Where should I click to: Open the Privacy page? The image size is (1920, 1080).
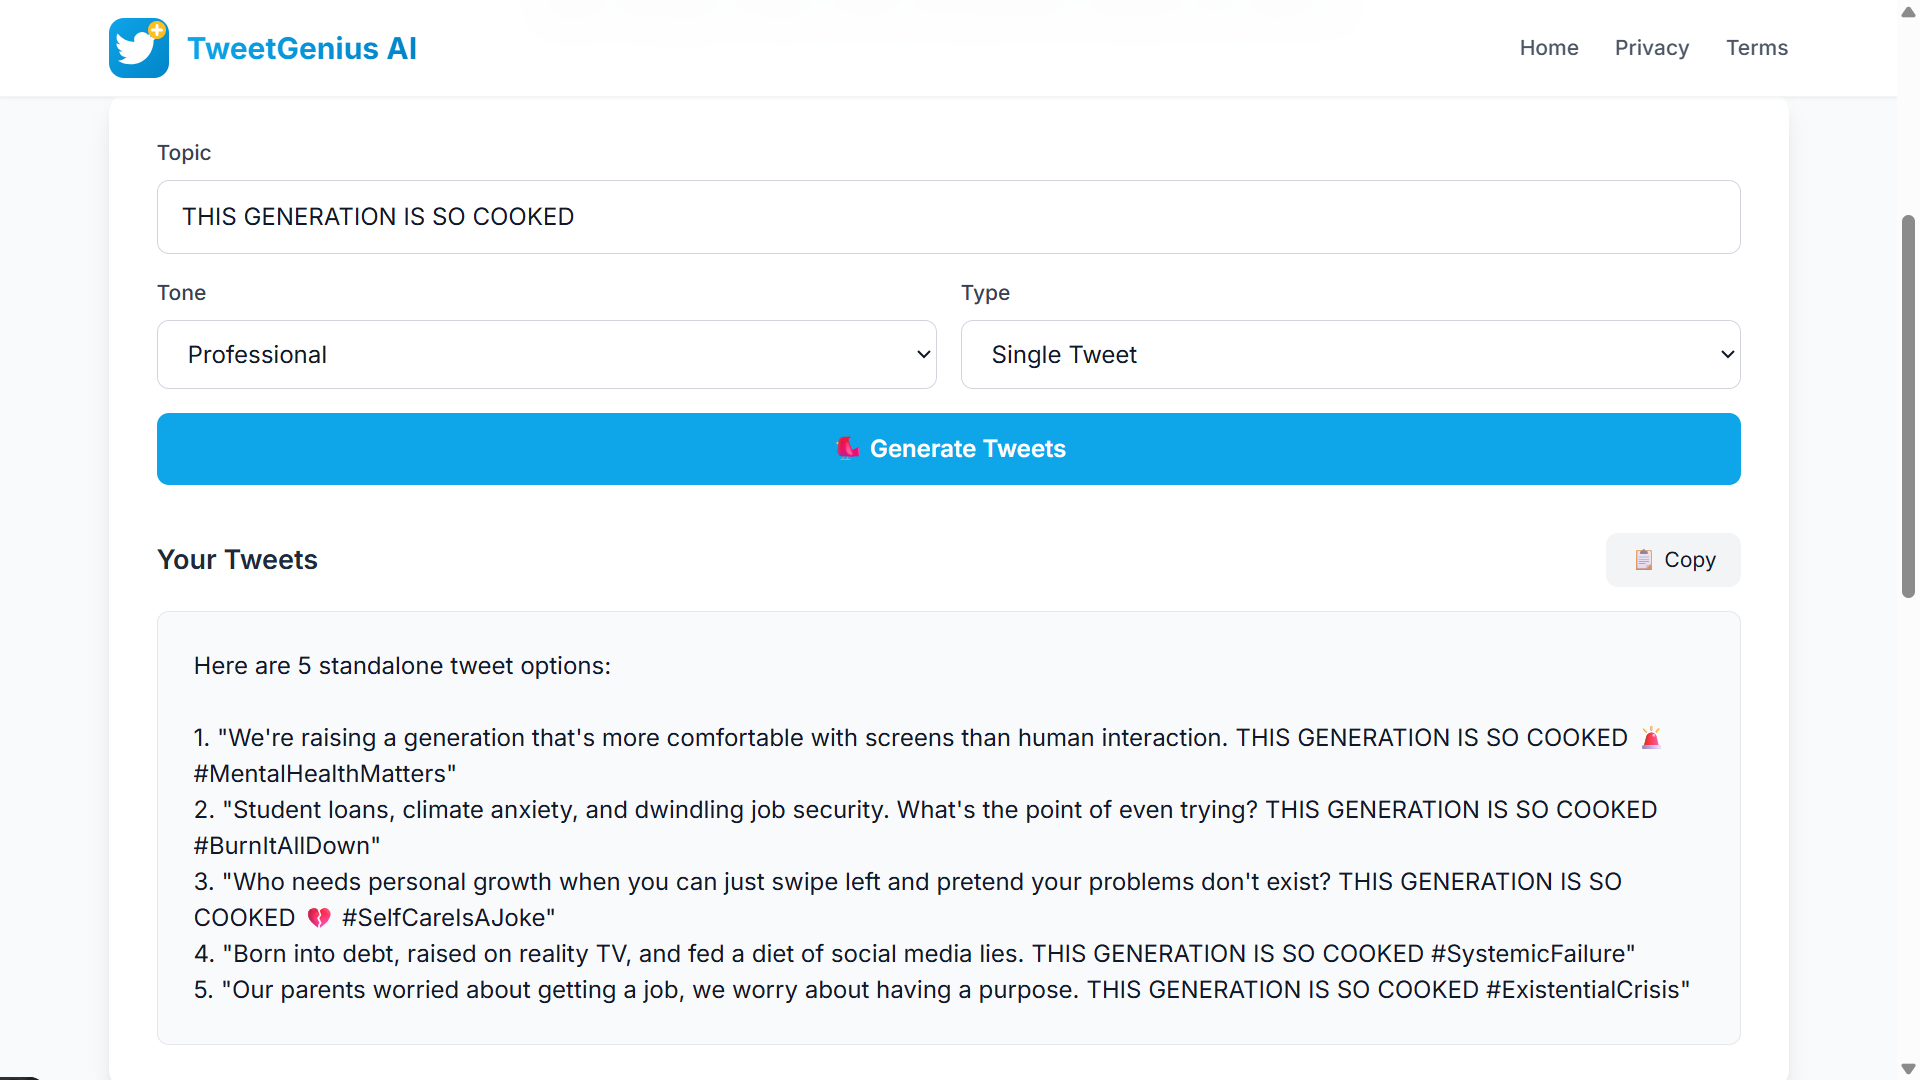(x=1652, y=47)
